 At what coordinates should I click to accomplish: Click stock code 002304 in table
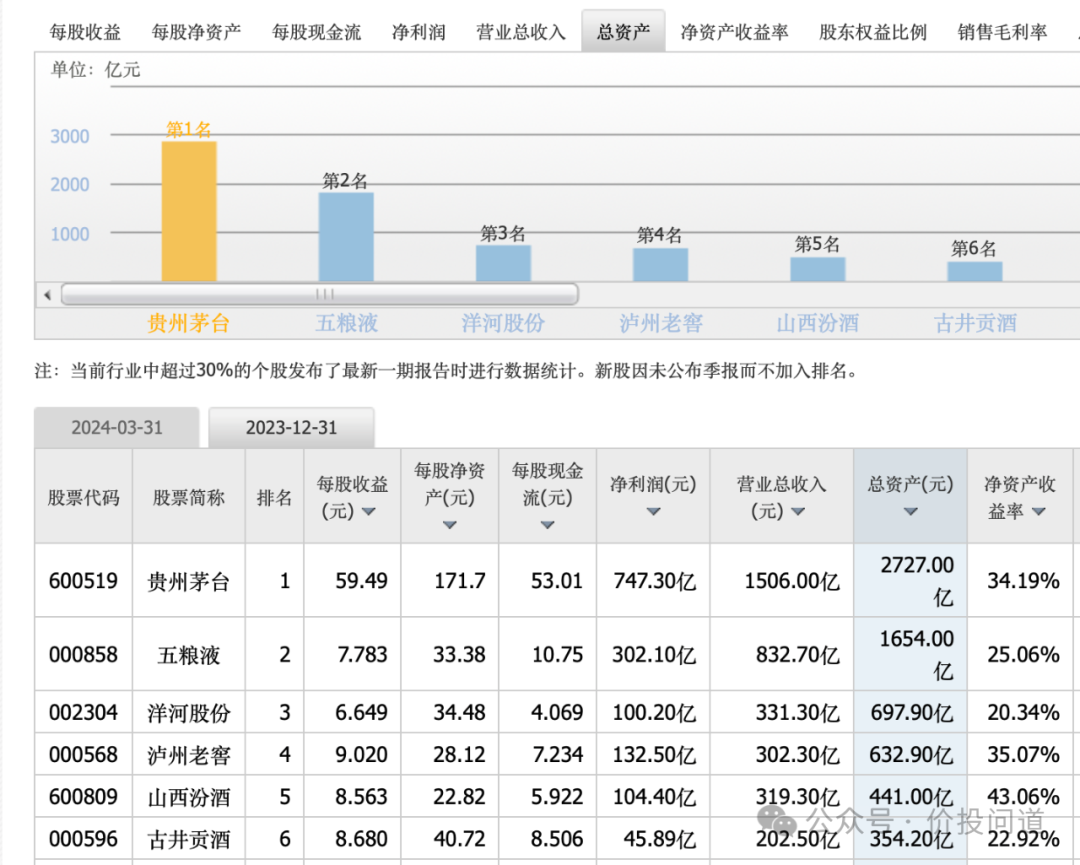(83, 712)
